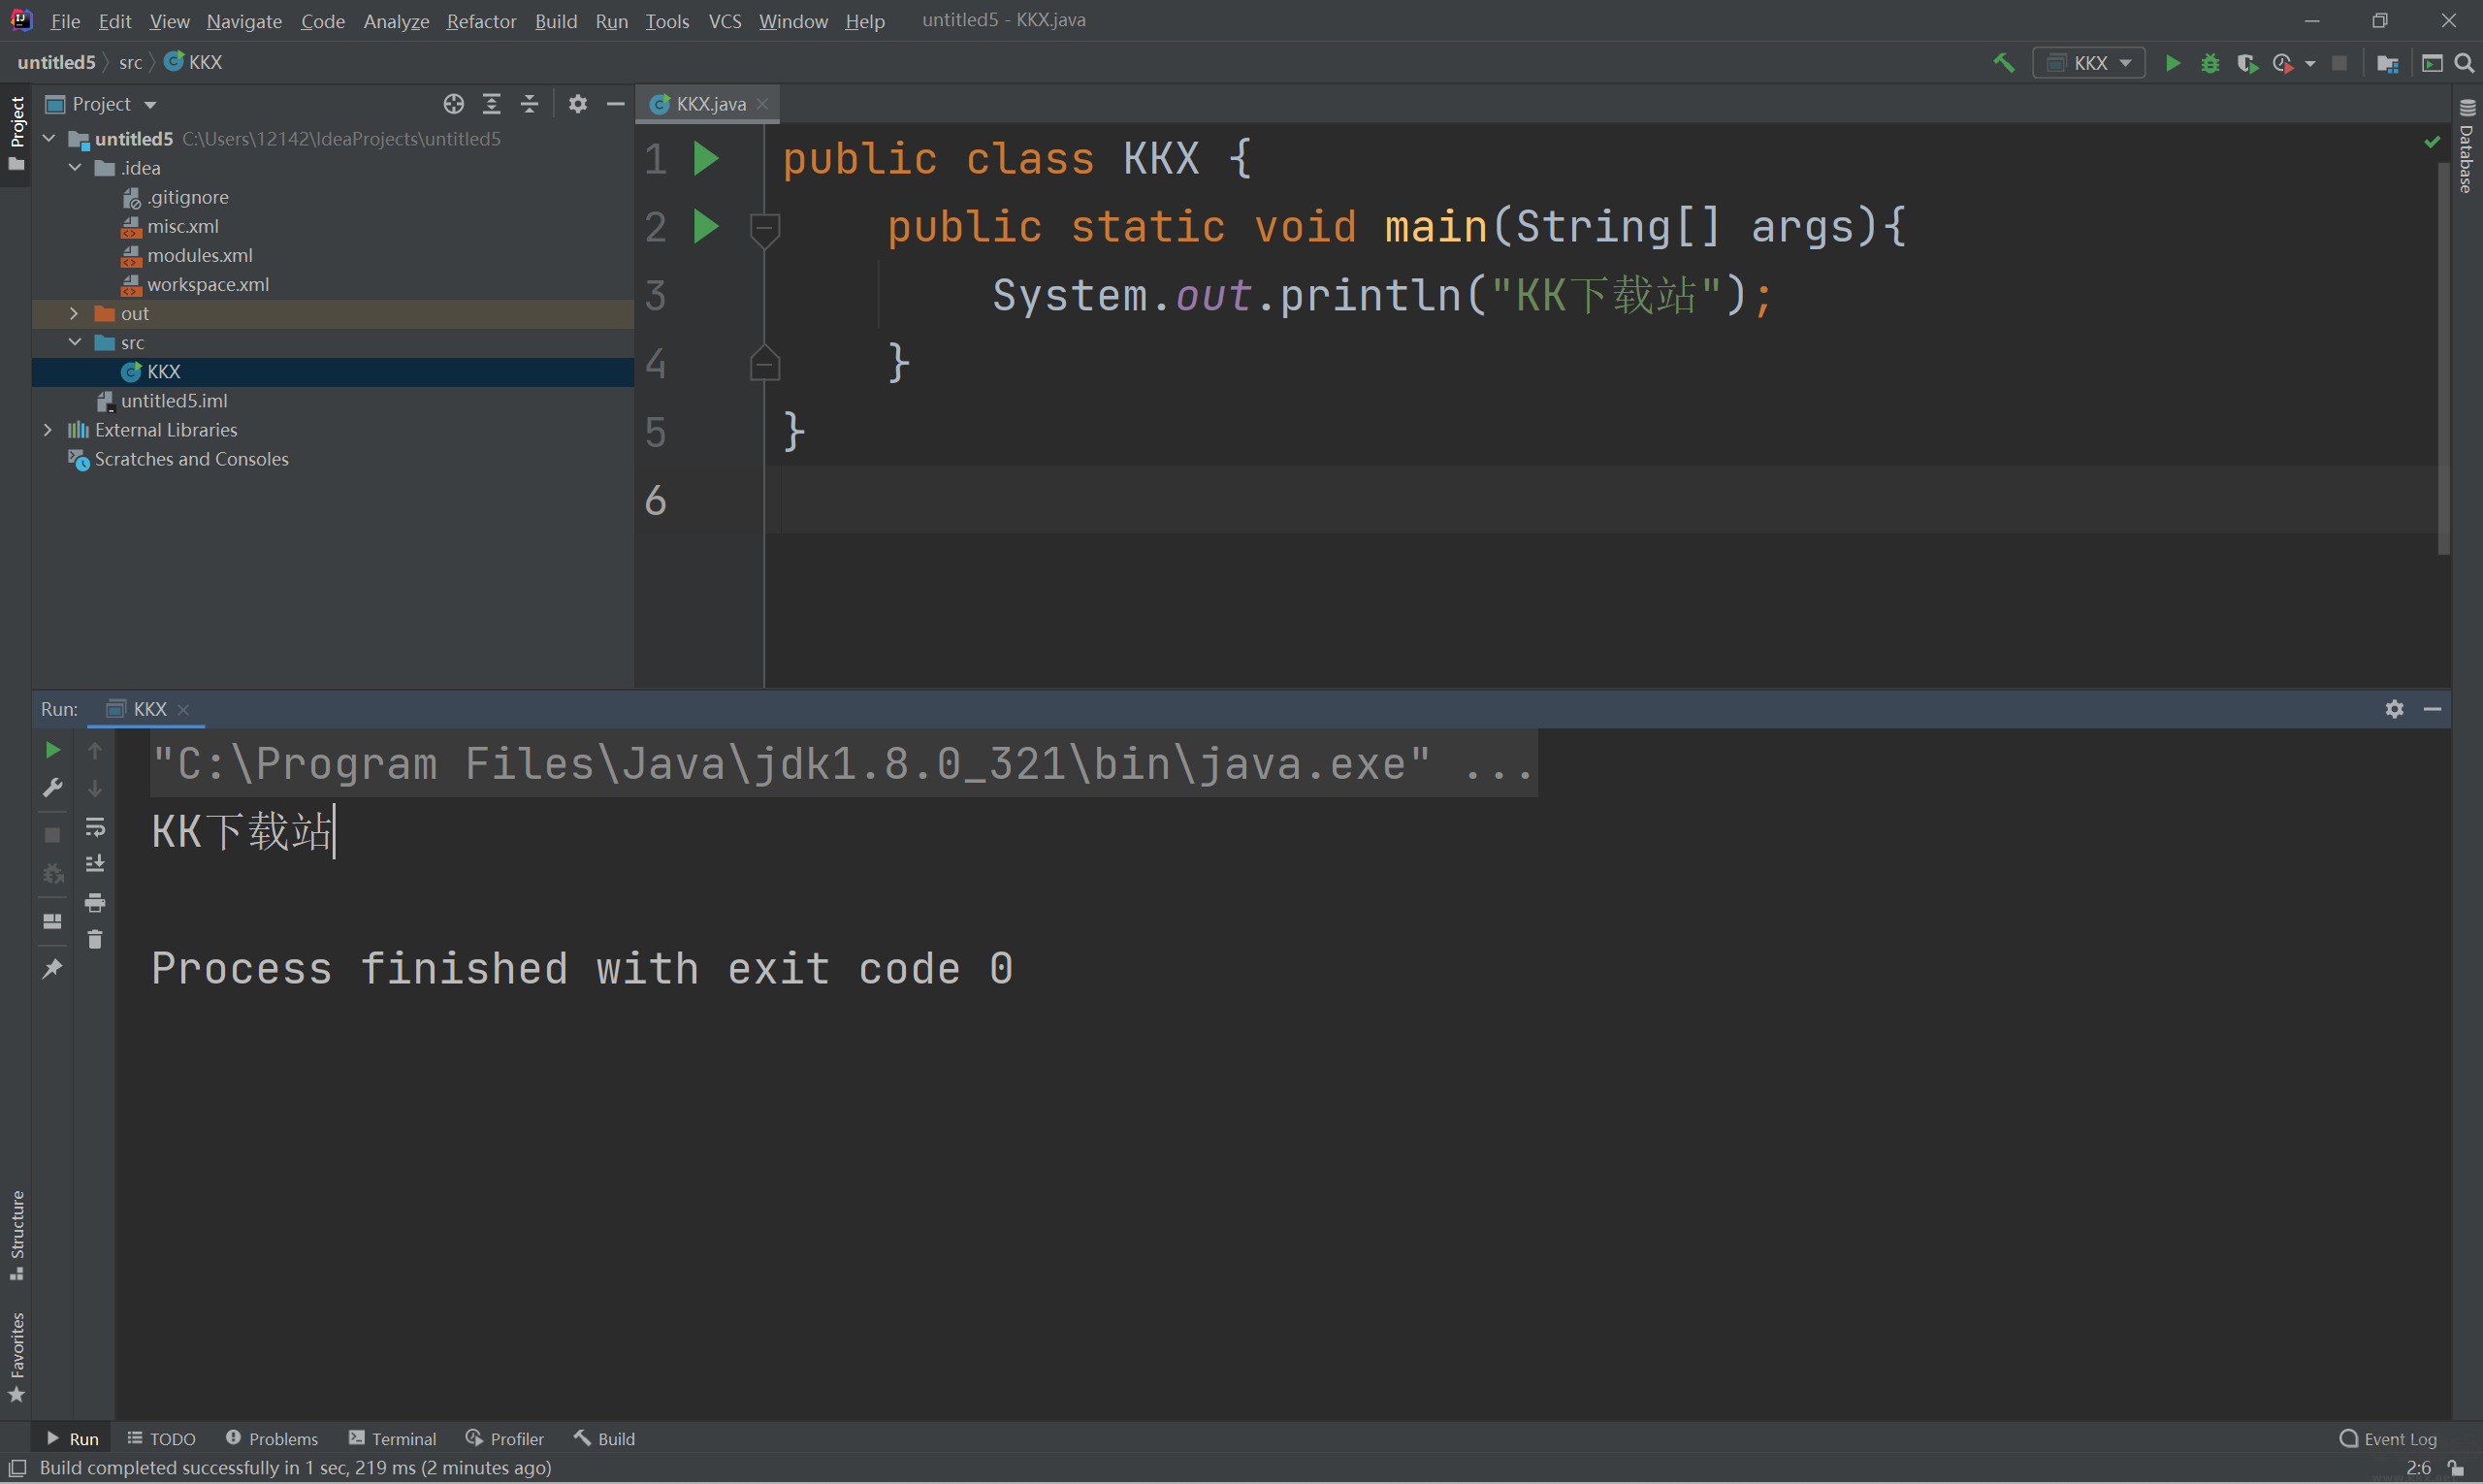Pin the Run tab with the pin icon
Image resolution: width=2483 pixels, height=1484 pixels.
pos(52,968)
